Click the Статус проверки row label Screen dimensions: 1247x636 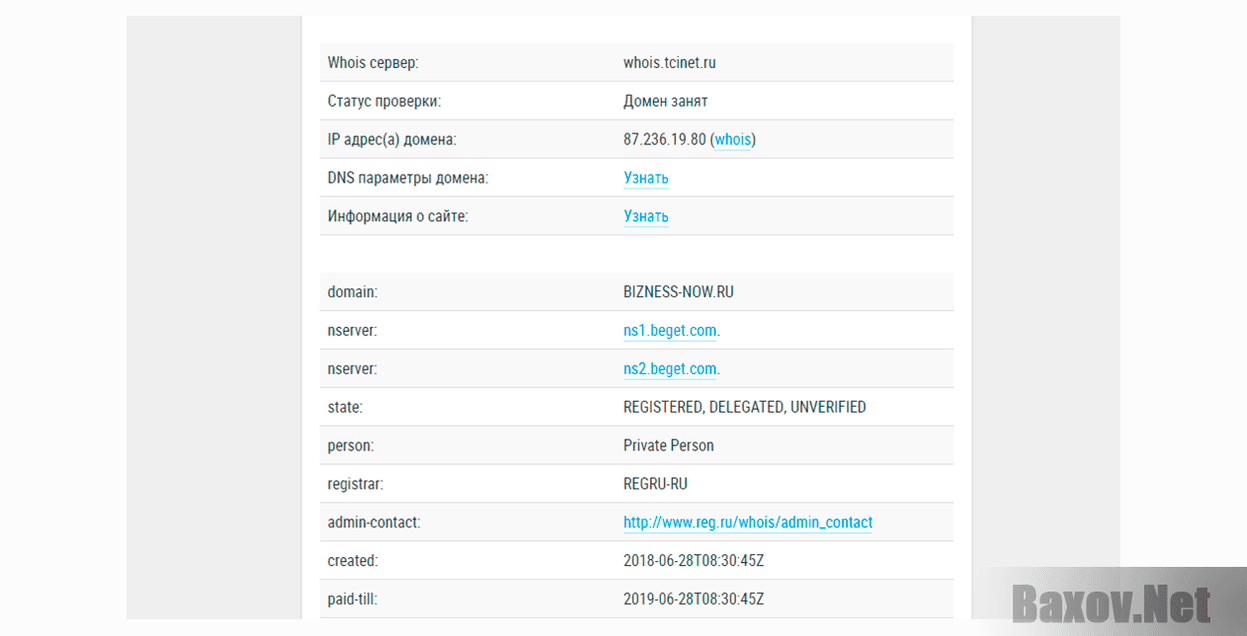click(384, 101)
